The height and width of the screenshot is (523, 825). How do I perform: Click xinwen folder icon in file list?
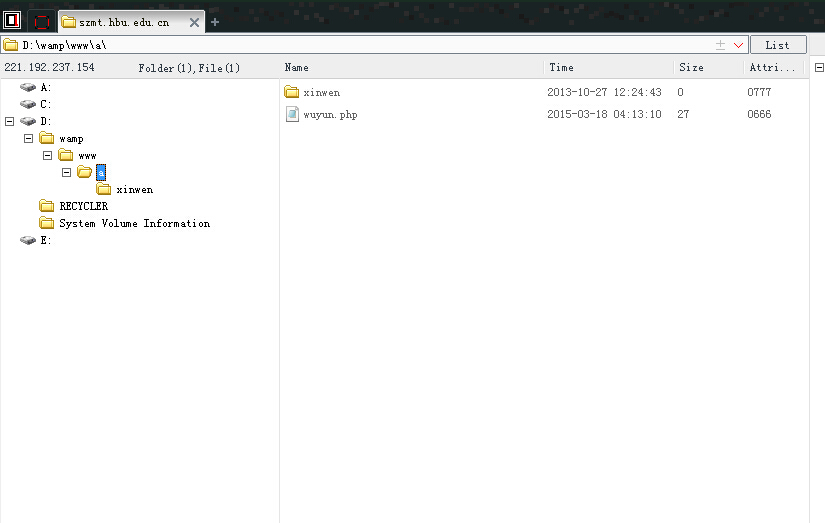291,92
